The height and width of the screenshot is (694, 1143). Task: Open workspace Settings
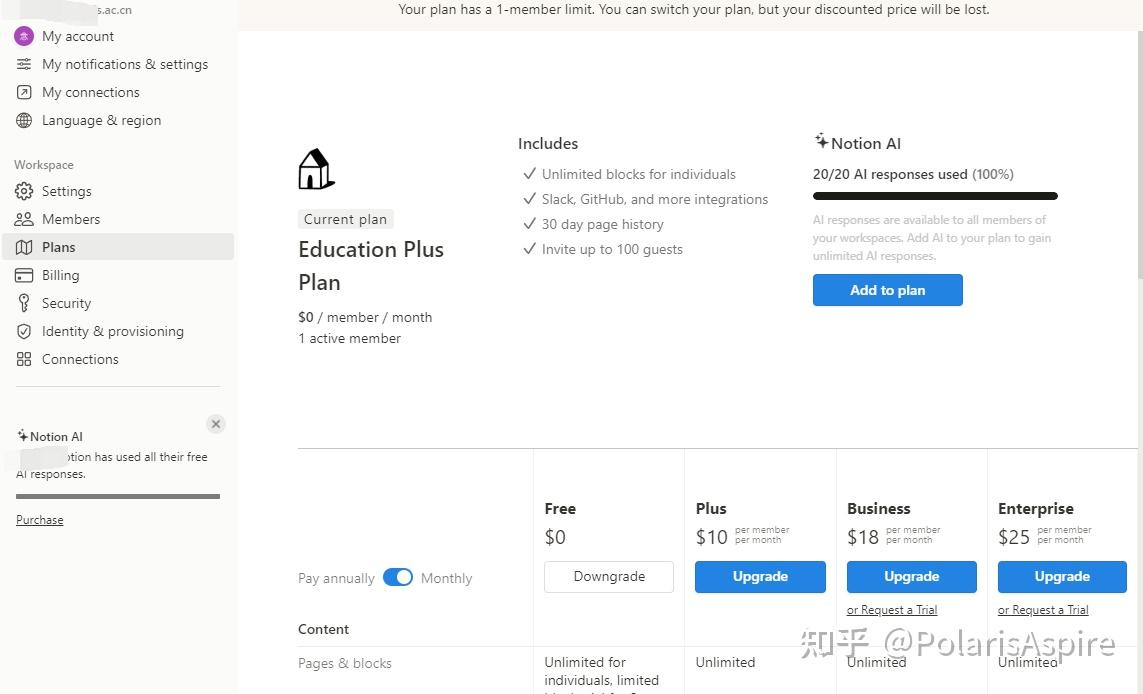point(66,191)
